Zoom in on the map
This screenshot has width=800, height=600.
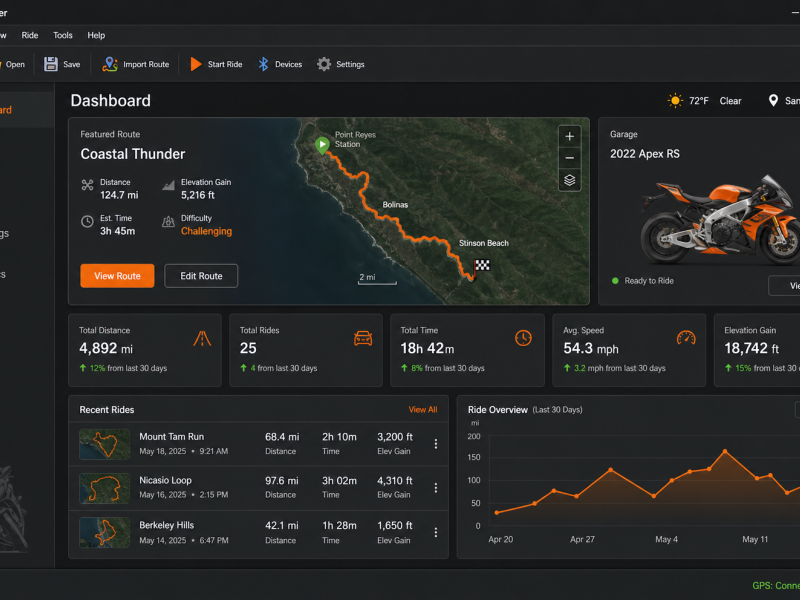[569, 136]
